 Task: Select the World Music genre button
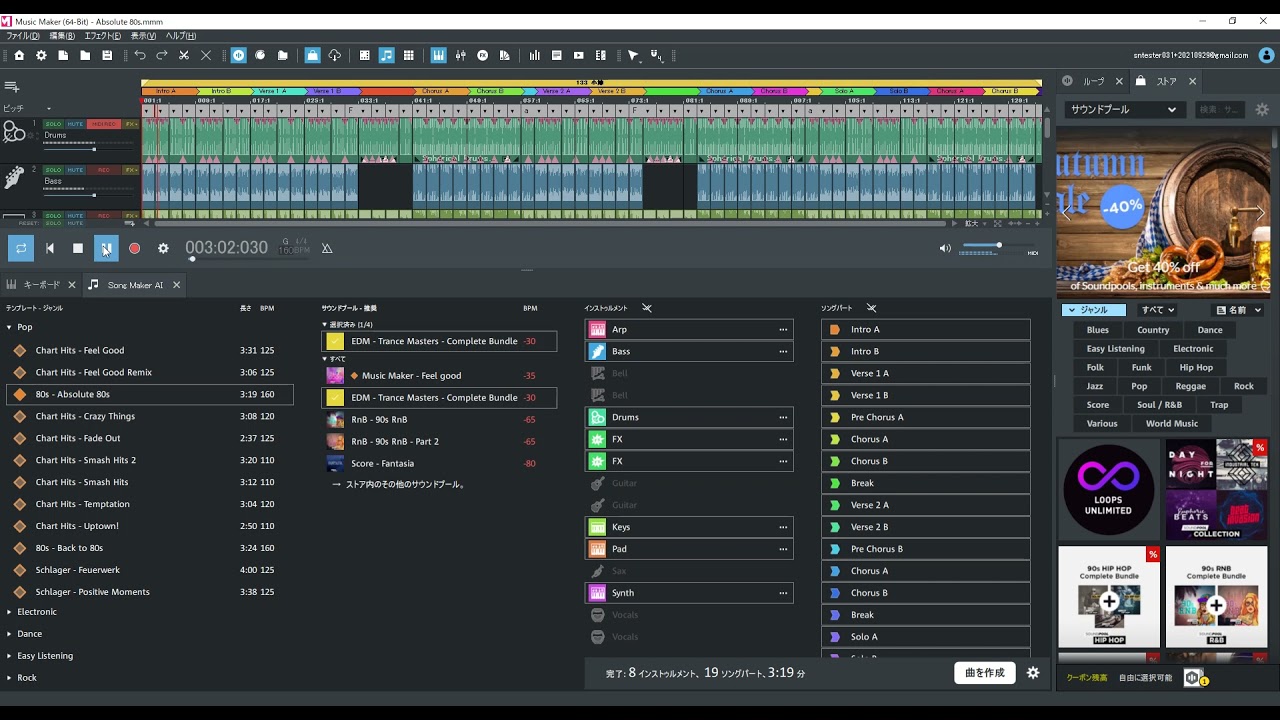(x=1172, y=424)
